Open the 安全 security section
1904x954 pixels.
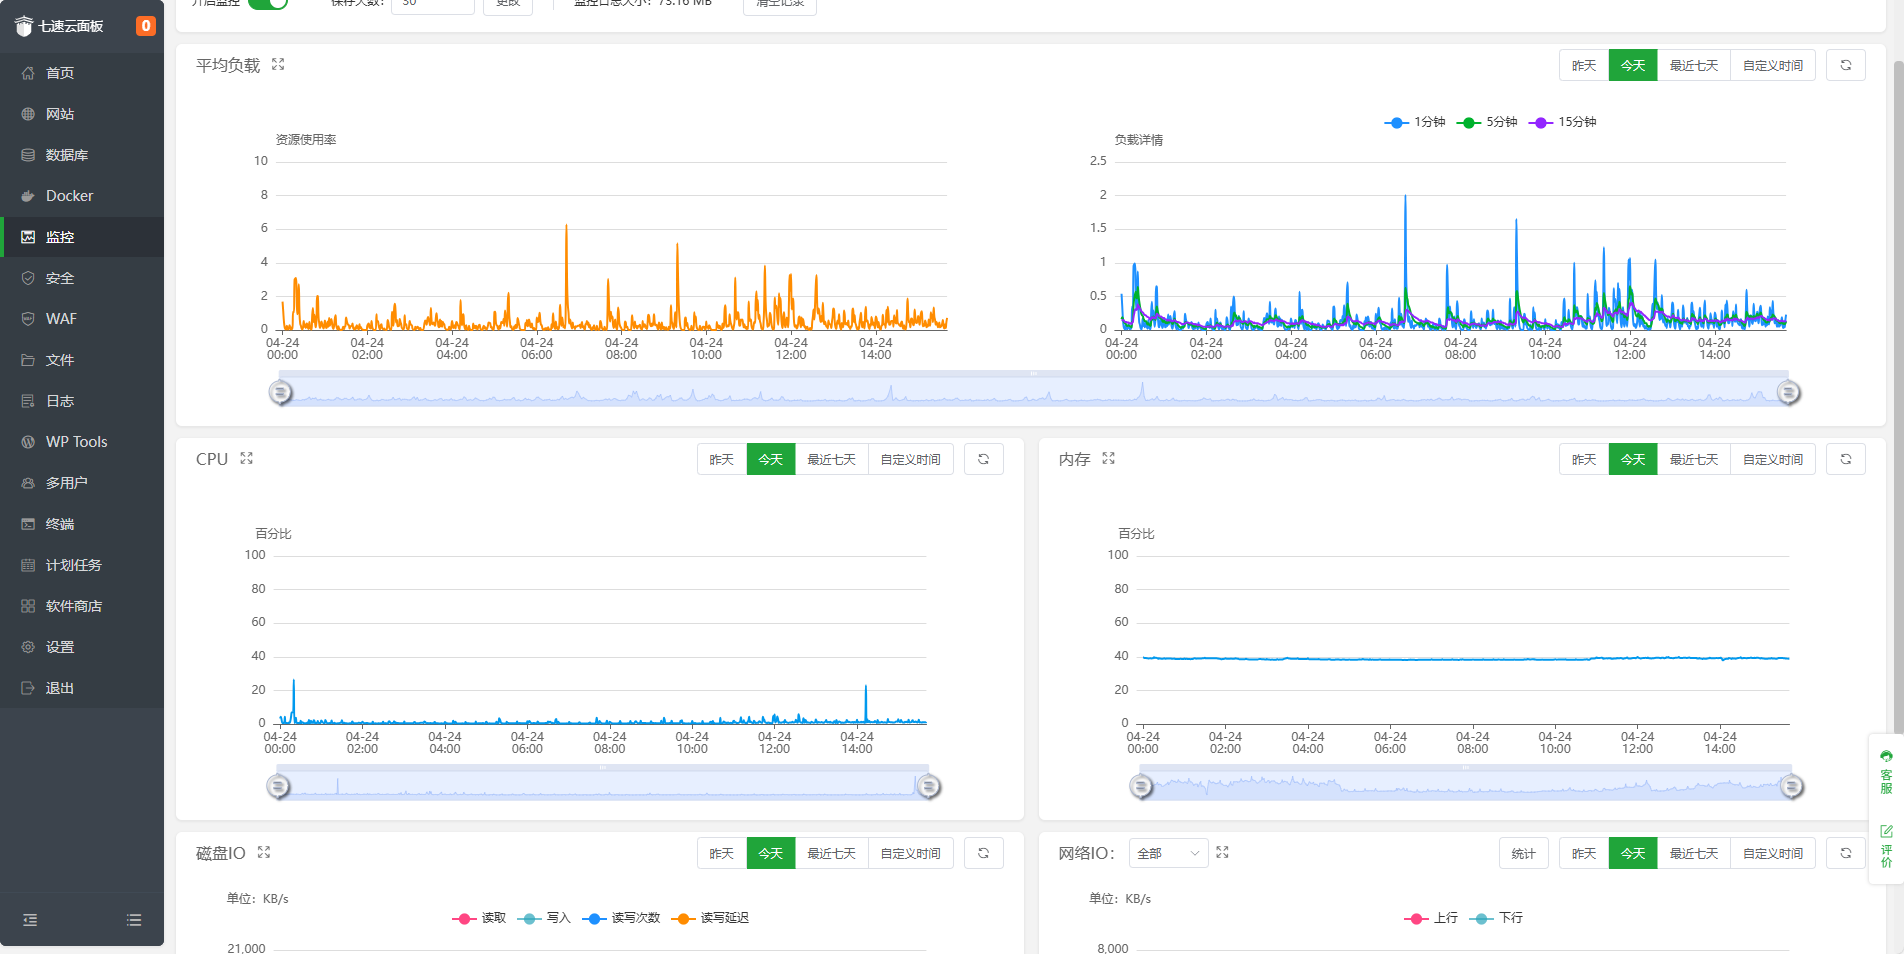tap(82, 278)
